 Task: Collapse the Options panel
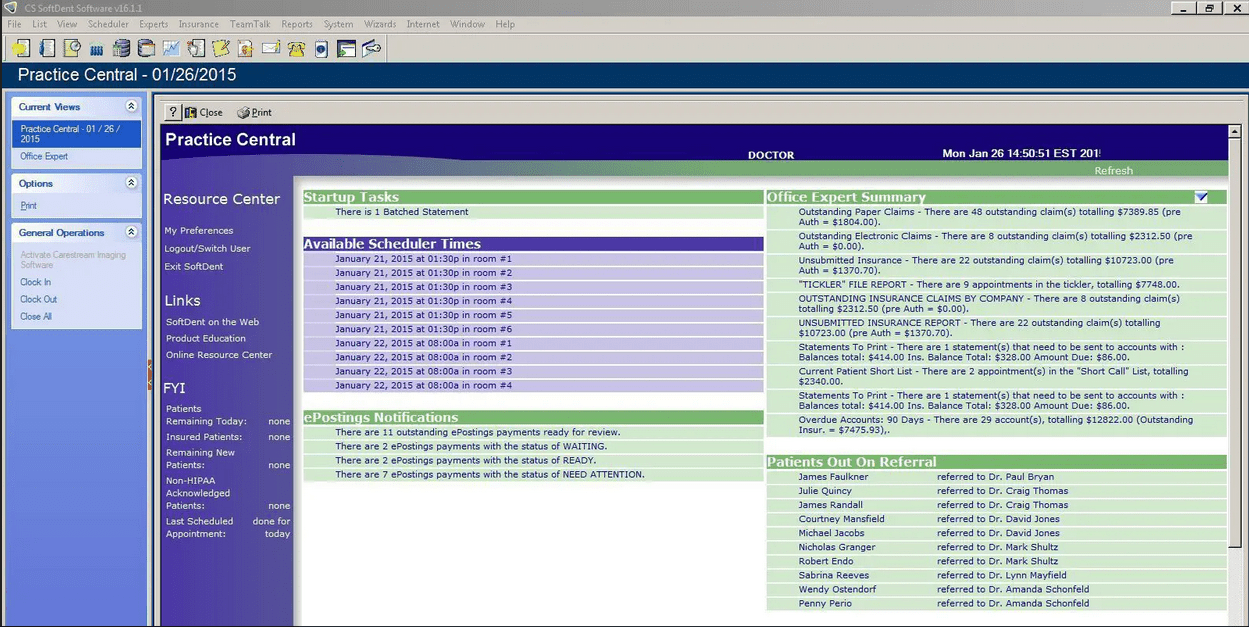click(x=131, y=184)
